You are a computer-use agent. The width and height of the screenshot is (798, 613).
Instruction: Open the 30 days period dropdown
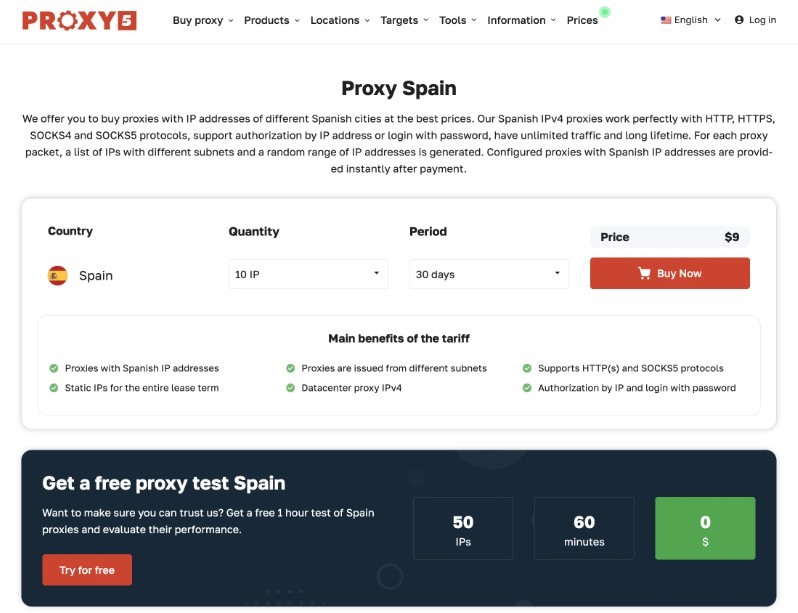tap(489, 274)
